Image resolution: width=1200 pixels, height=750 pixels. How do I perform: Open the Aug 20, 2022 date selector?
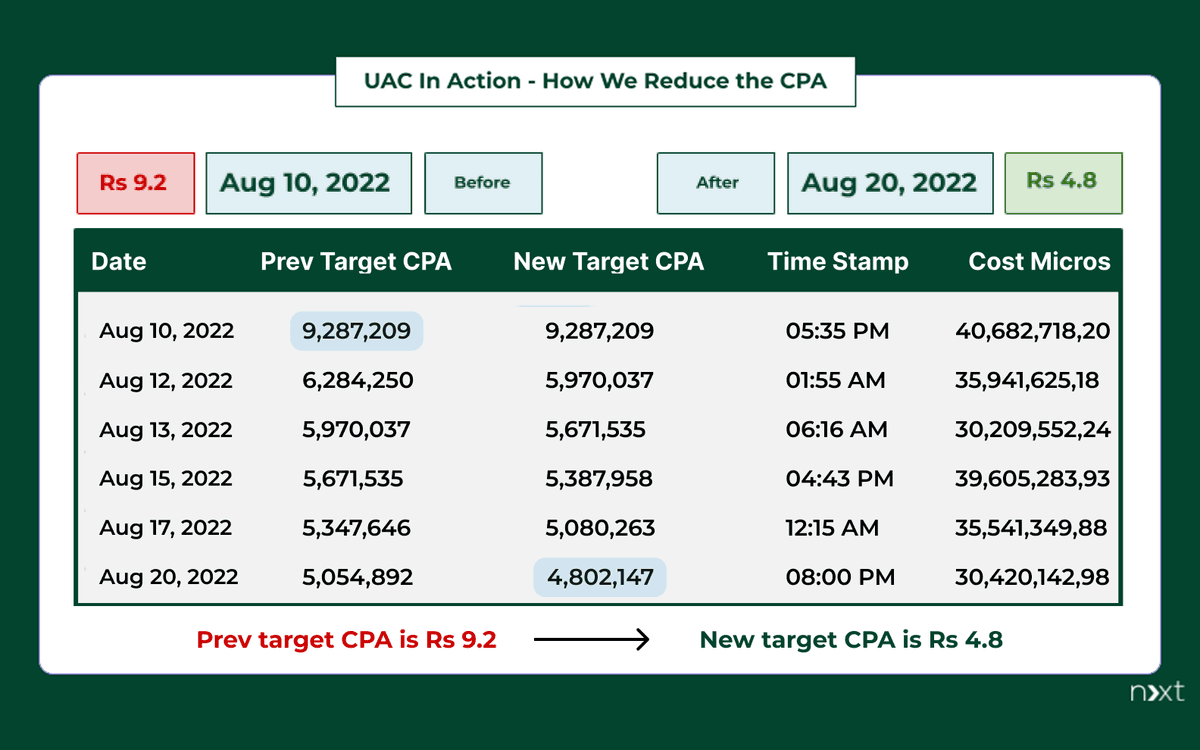pos(889,183)
